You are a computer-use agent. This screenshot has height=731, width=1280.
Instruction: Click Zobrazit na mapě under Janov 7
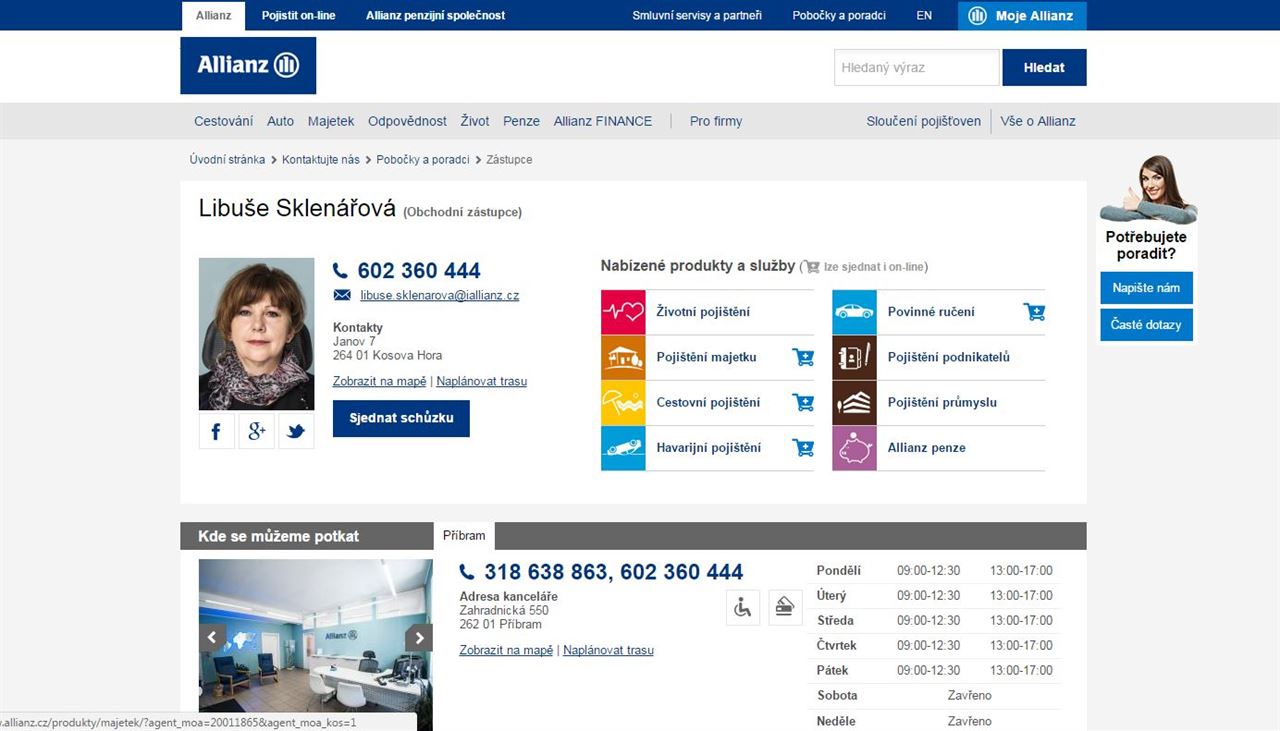pos(380,381)
